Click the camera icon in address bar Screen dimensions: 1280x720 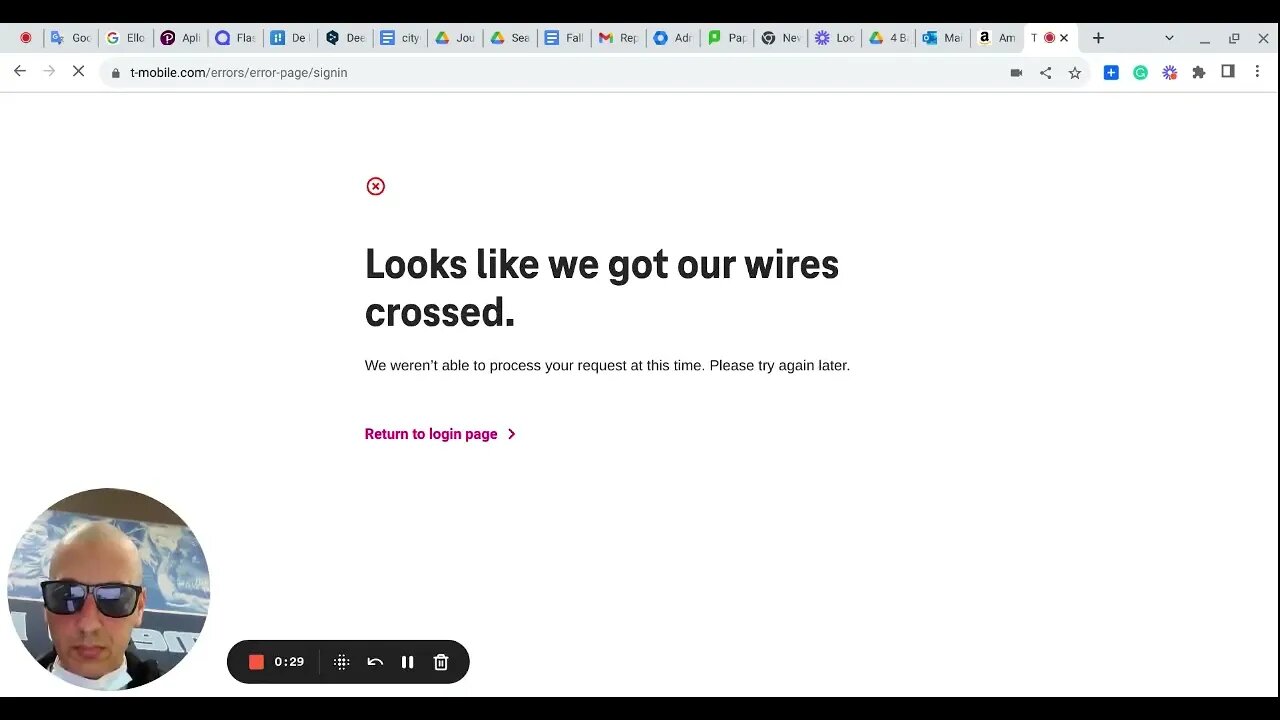coord(1016,73)
